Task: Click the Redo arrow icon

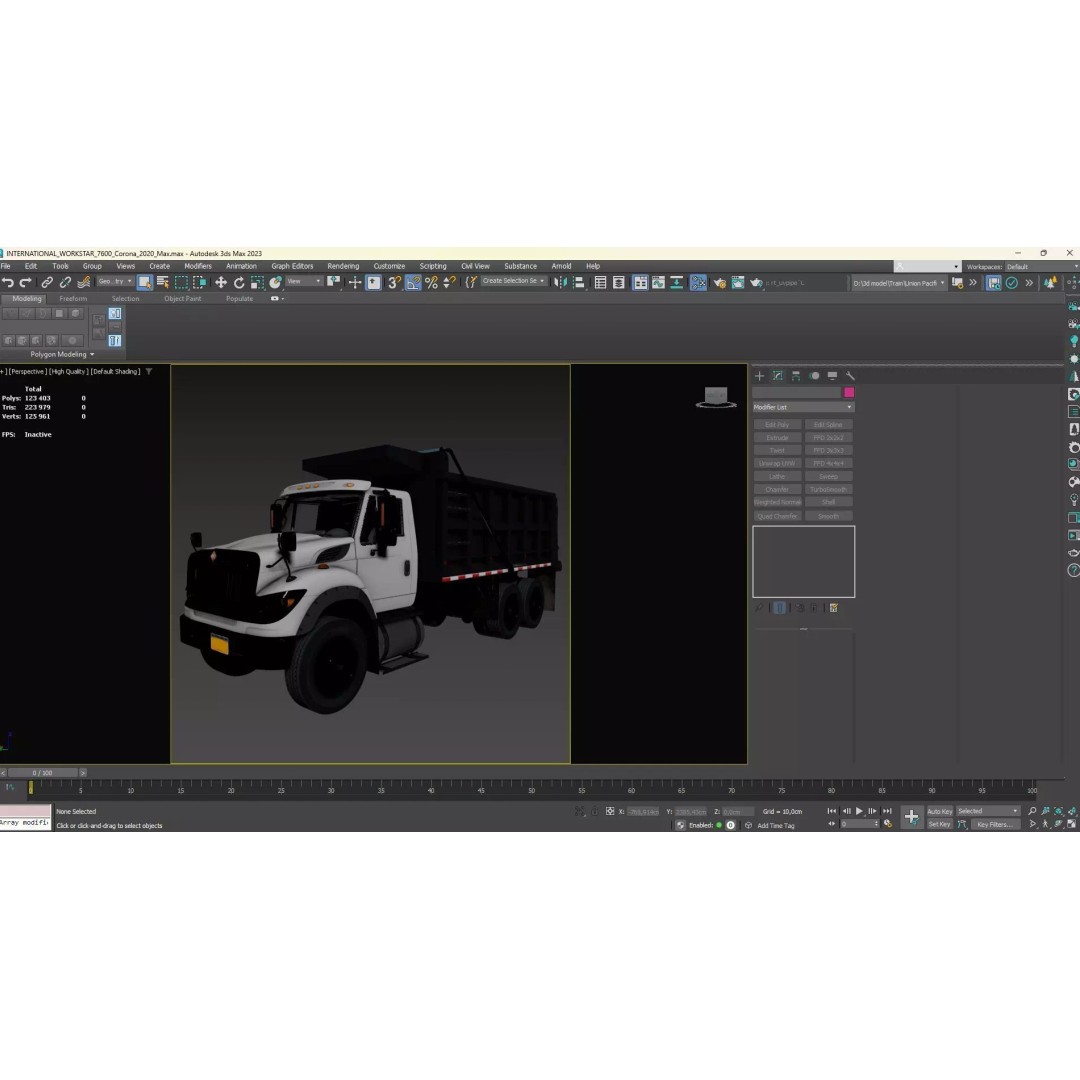Action: point(25,282)
